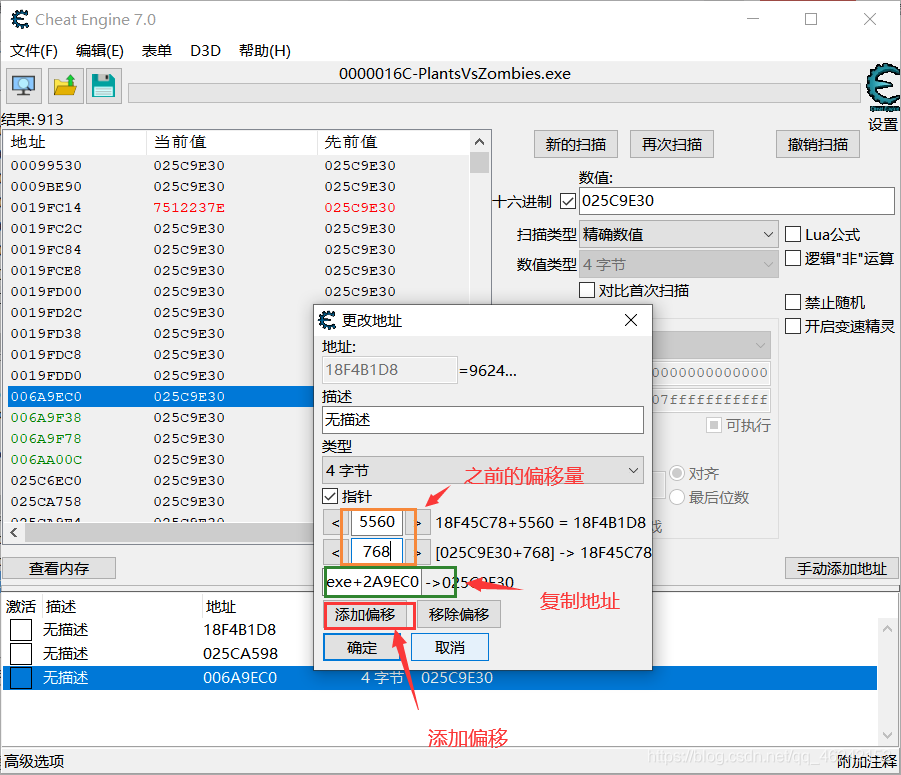Click the 当前值 column header
Image resolution: width=901 pixels, height=775 pixels.
pos(232,142)
